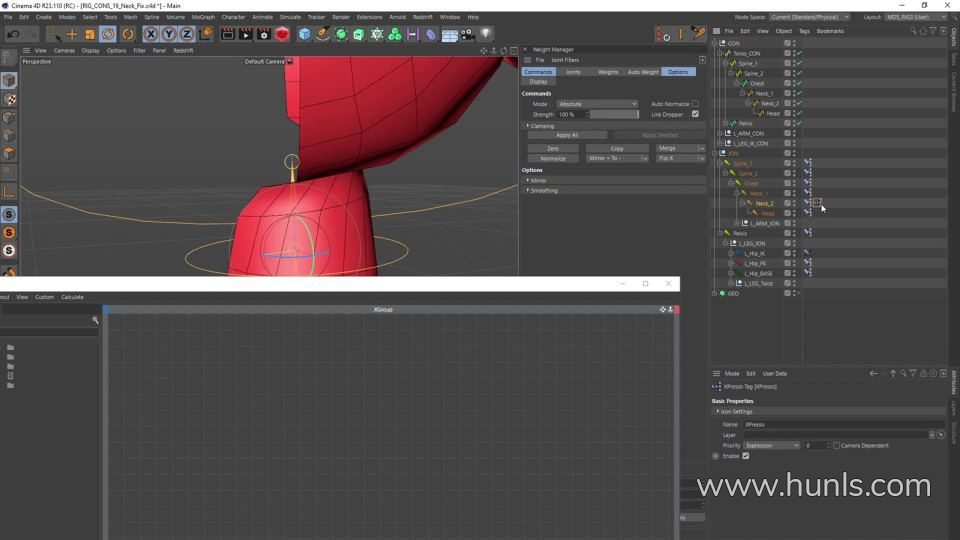Screen dimensions: 960x540
Task: Click the XPresso Name input field
Action: point(844,424)
